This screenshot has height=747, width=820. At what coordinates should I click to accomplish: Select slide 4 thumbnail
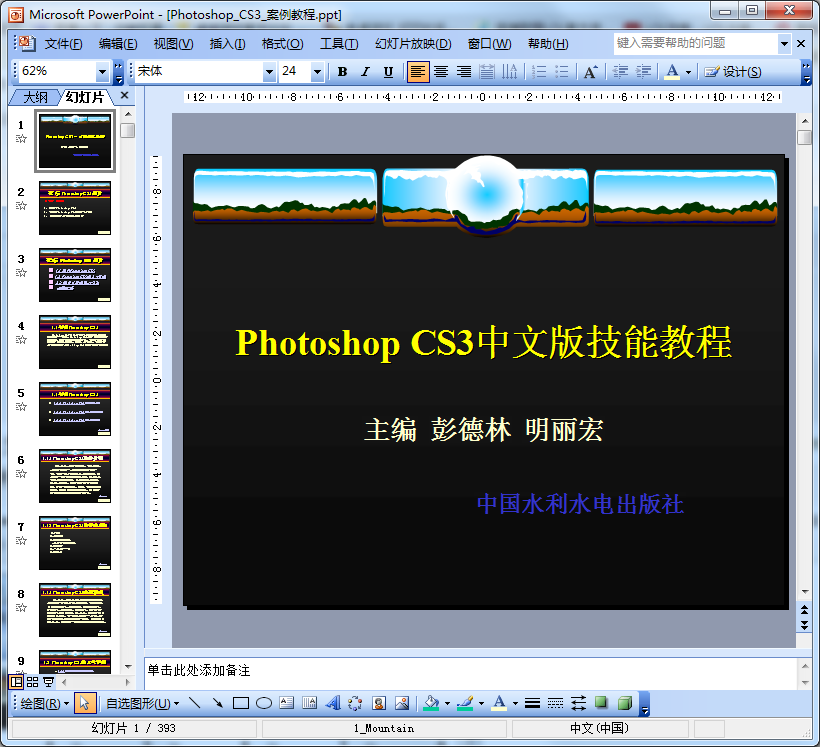75,342
